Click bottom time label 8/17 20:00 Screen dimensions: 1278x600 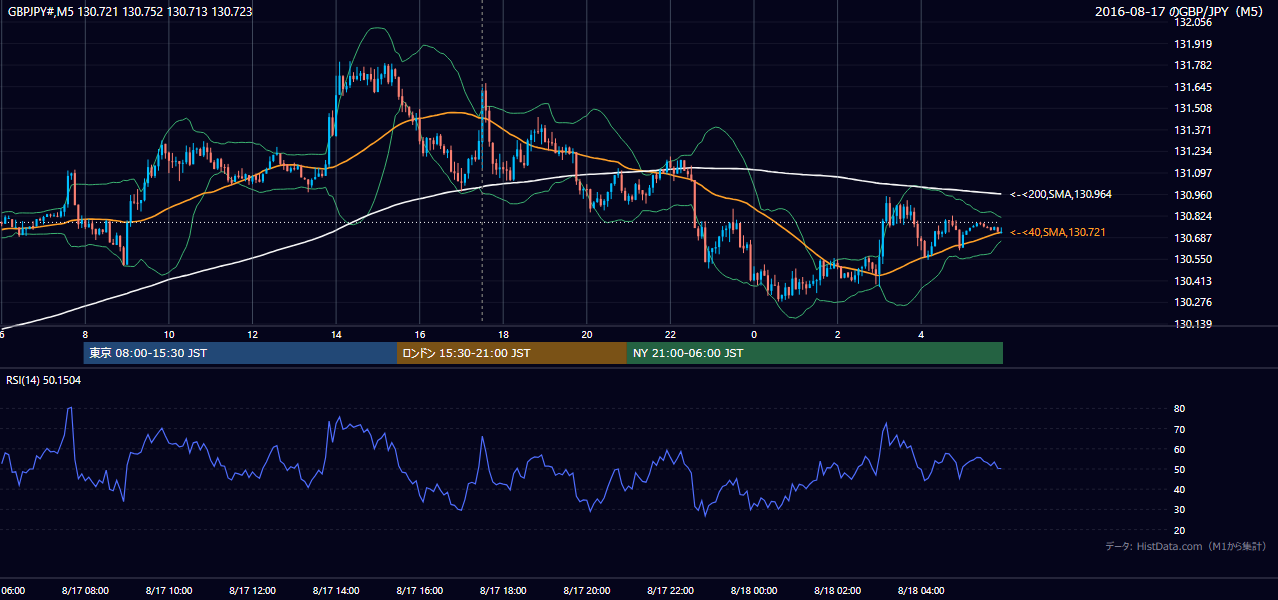[x=587, y=590]
